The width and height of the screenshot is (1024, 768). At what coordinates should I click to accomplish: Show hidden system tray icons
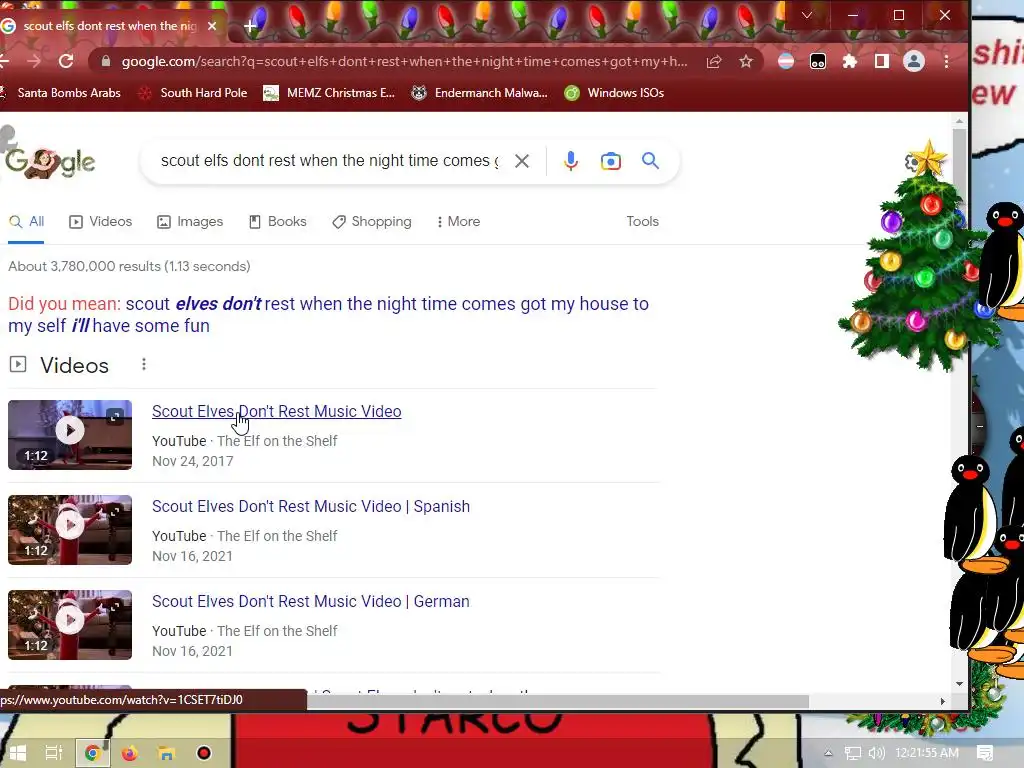[x=828, y=753]
